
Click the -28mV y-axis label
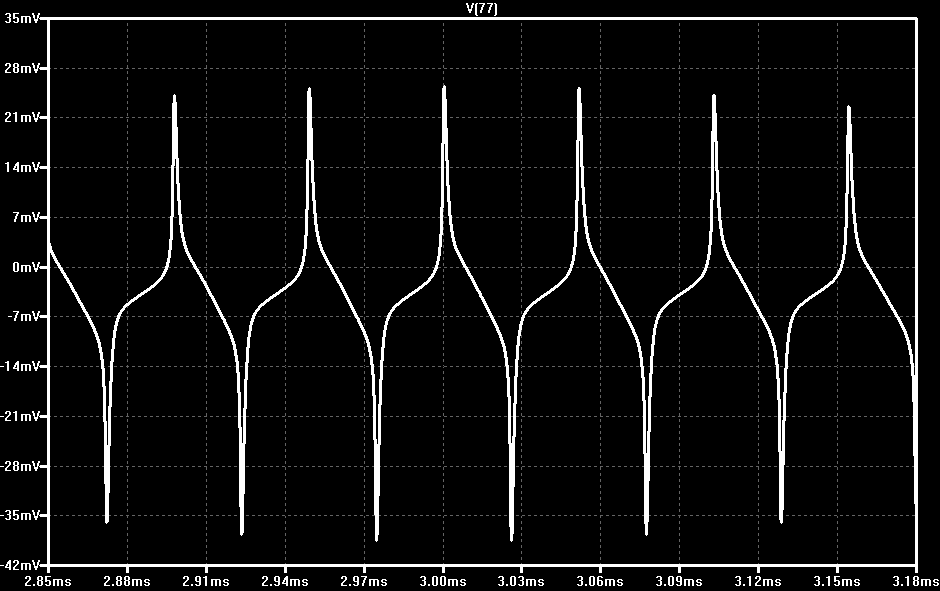coord(20,466)
